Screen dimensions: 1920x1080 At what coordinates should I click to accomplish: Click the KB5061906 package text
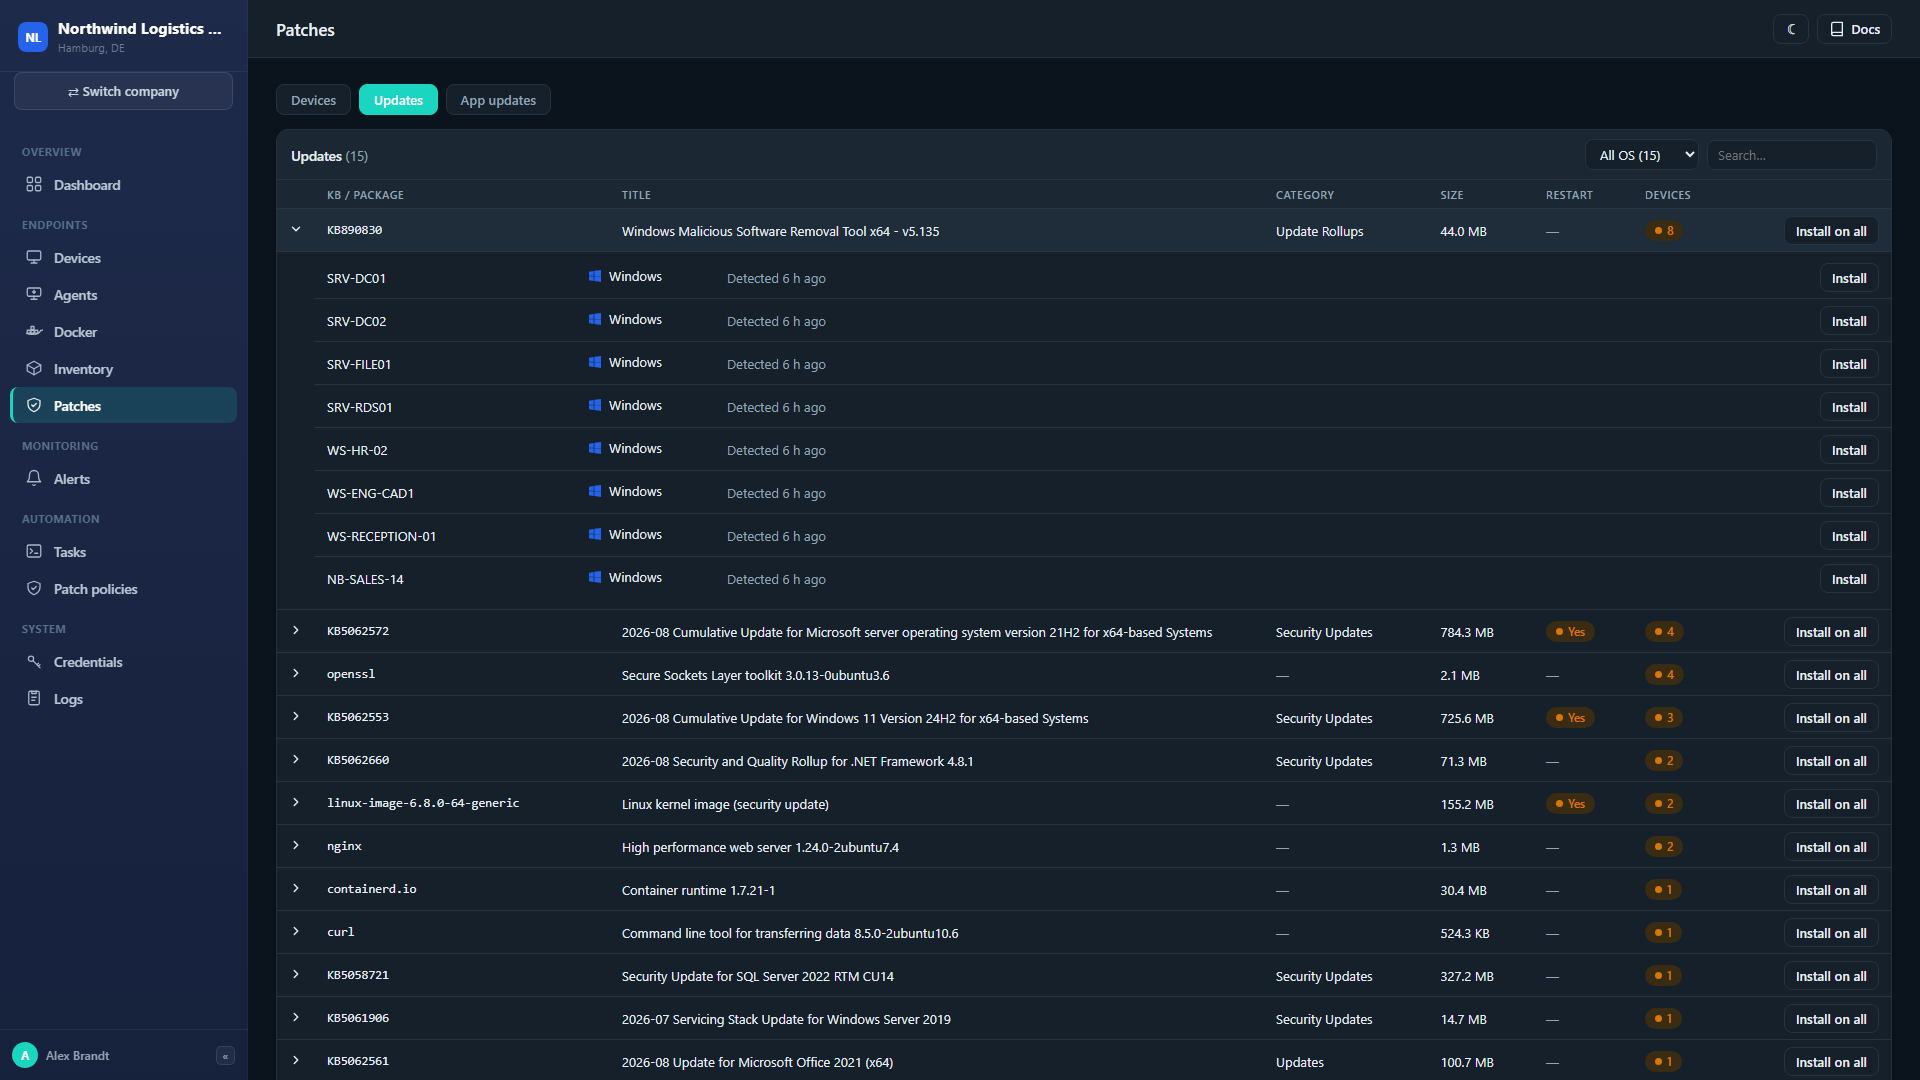click(358, 1018)
